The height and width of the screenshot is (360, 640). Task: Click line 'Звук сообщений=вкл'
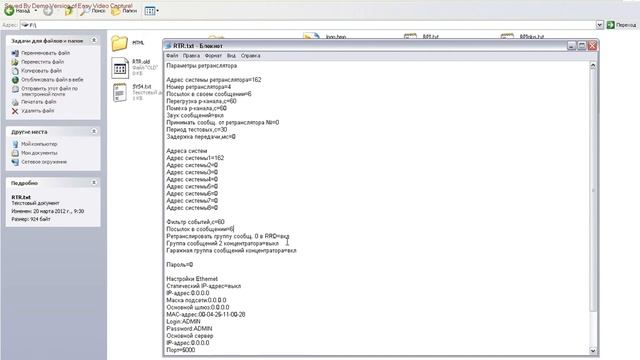pyautogui.click(x=195, y=116)
